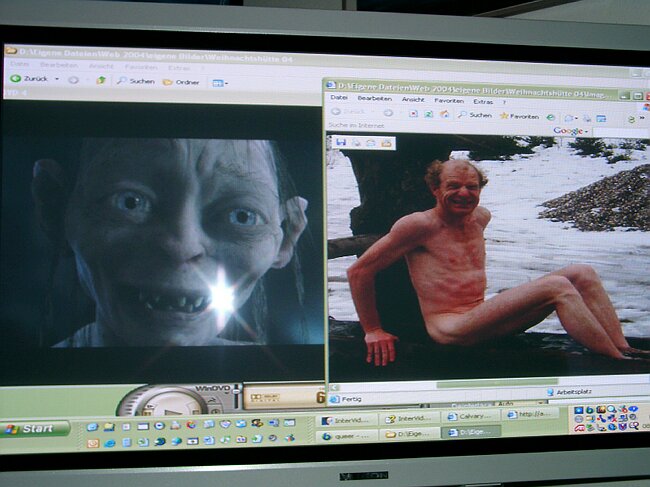Click the WinDVD vertical volume slider
Viewport: 650px width, 487px height.
tap(237, 396)
